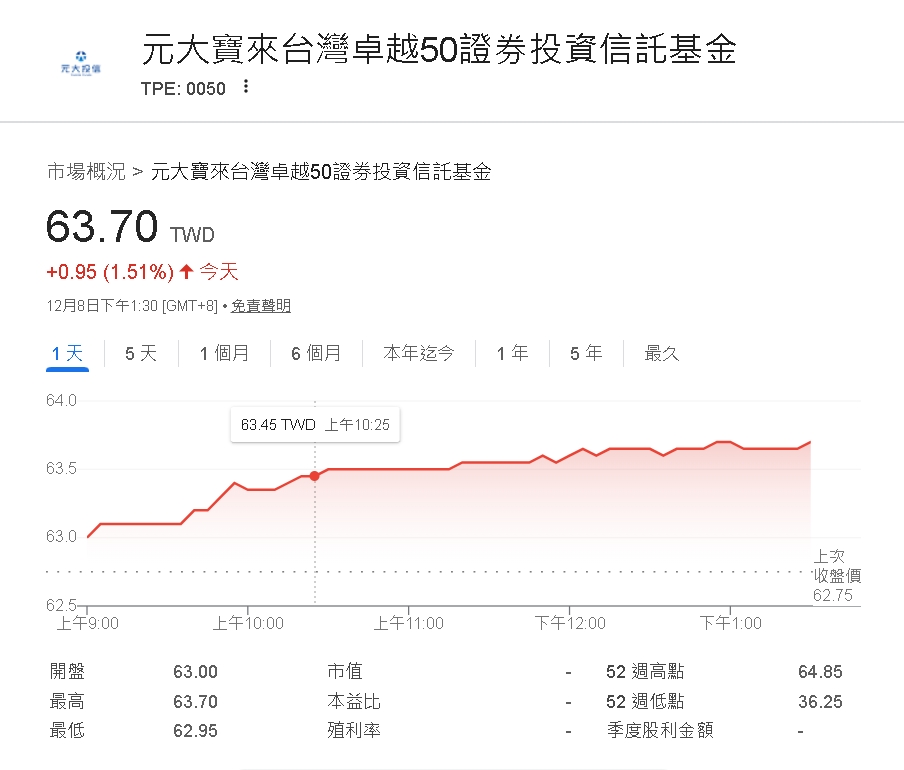The height and width of the screenshot is (770, 904).
Task: Click the fund name in breadcrumb
Action: coord(321,172)
